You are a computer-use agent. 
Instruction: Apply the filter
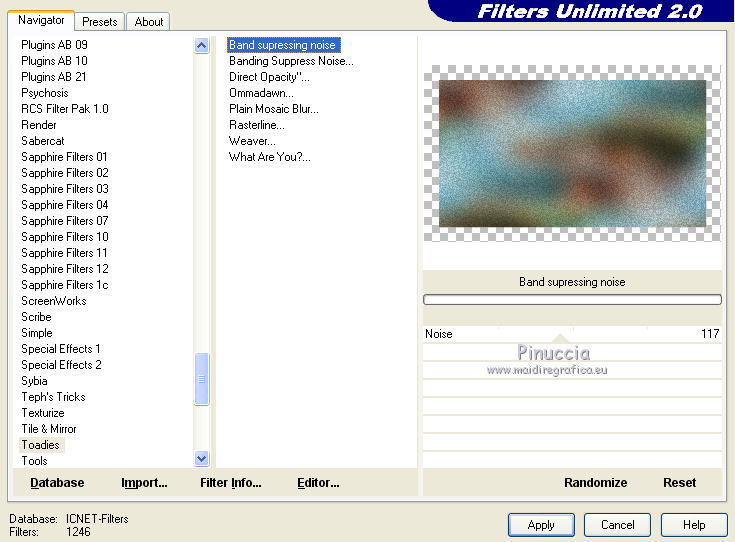click(541, 525)
